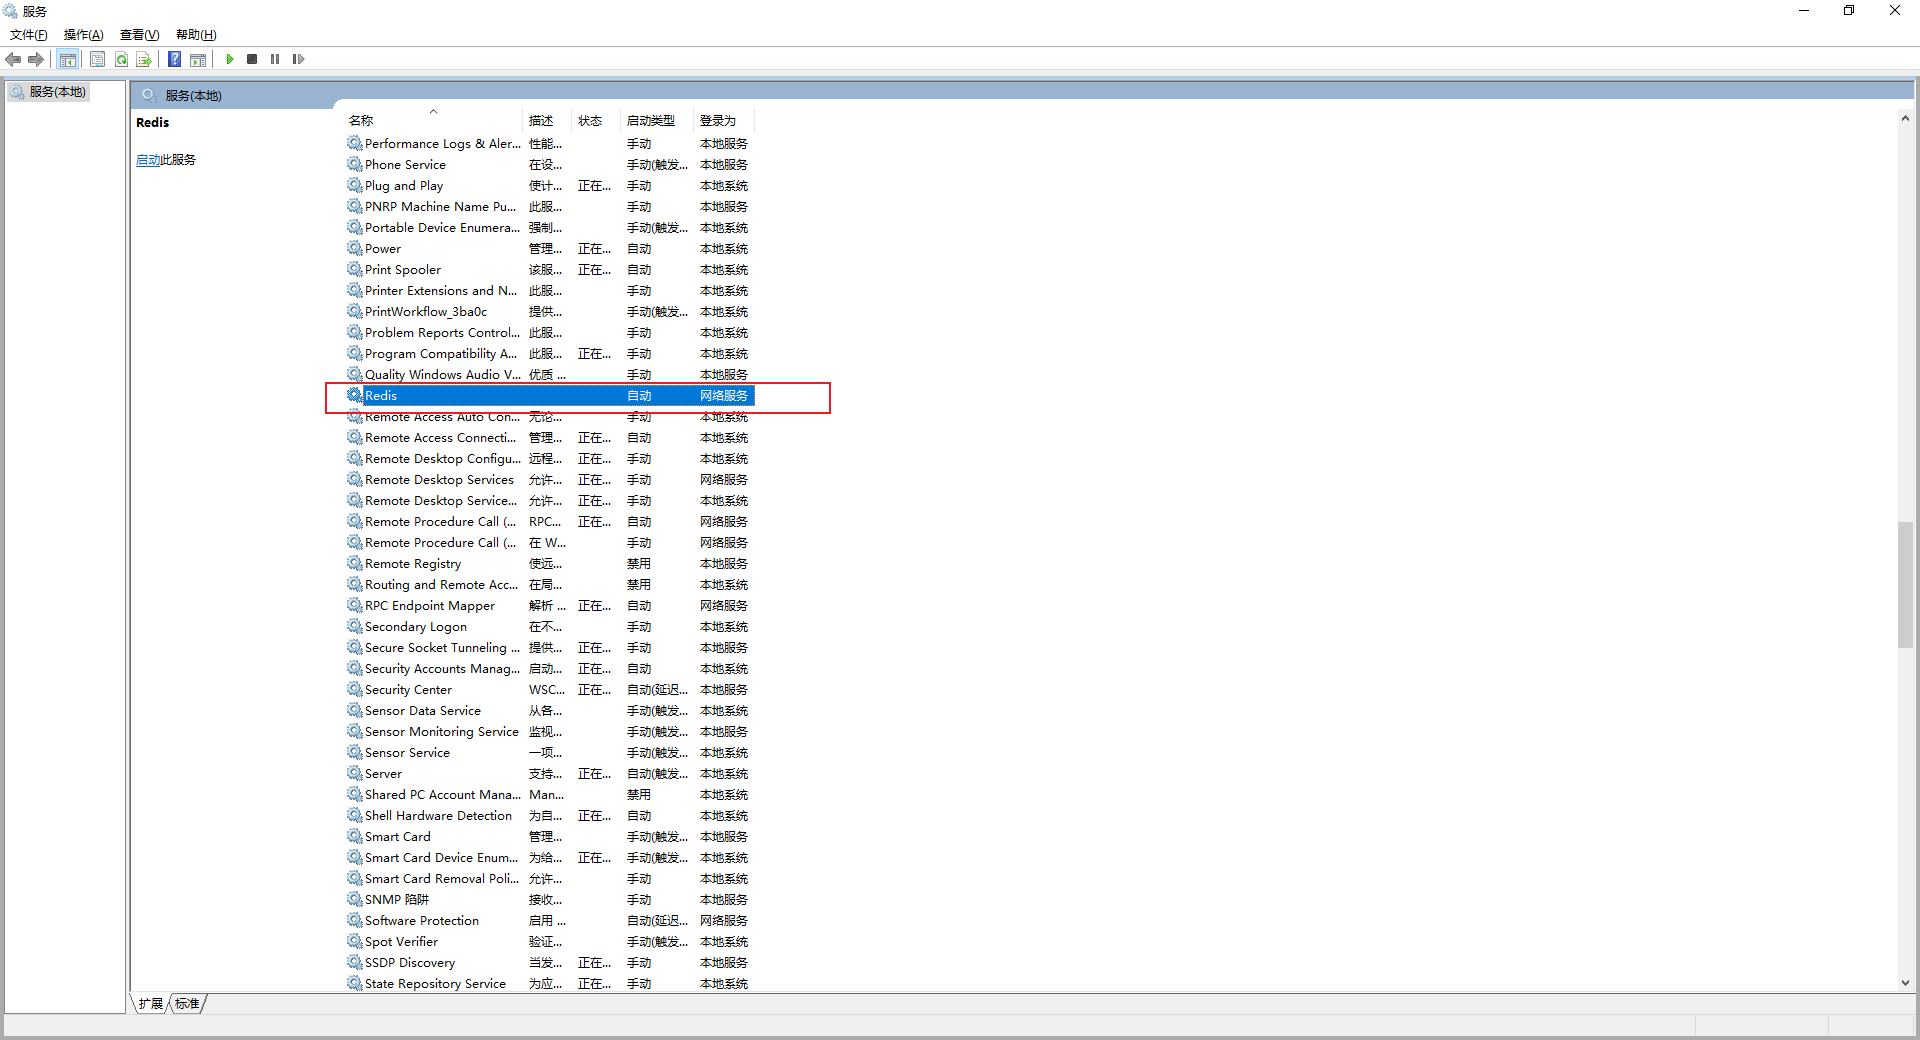
Task: Click the 自动 startup type in Redis row
Action: click(639, 396)
